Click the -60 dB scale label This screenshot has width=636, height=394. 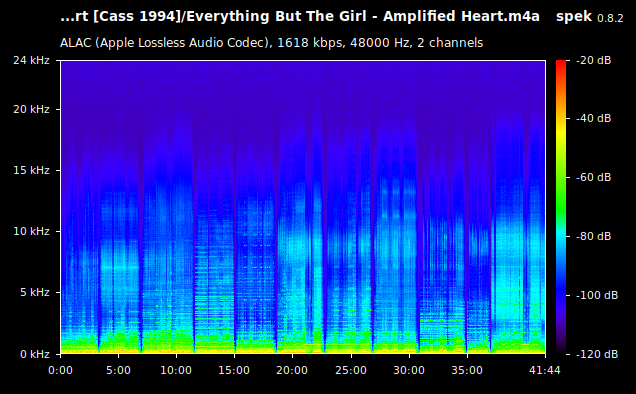click(x=593, y=177)
